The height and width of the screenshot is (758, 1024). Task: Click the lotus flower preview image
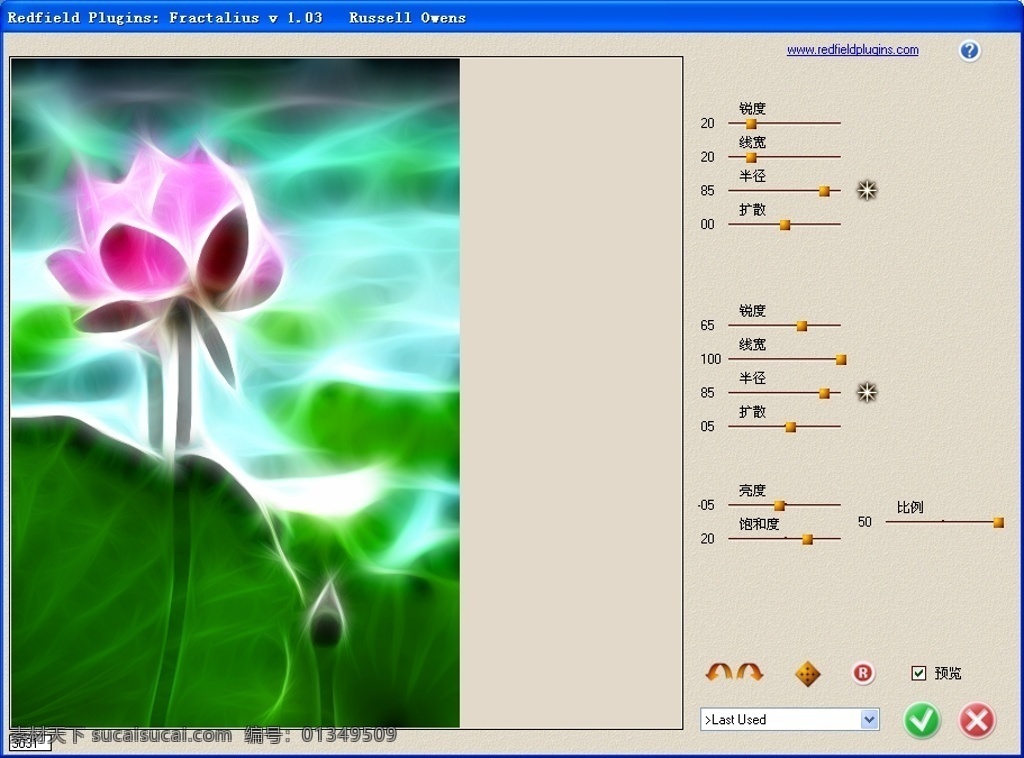click(x=235, y=392)
